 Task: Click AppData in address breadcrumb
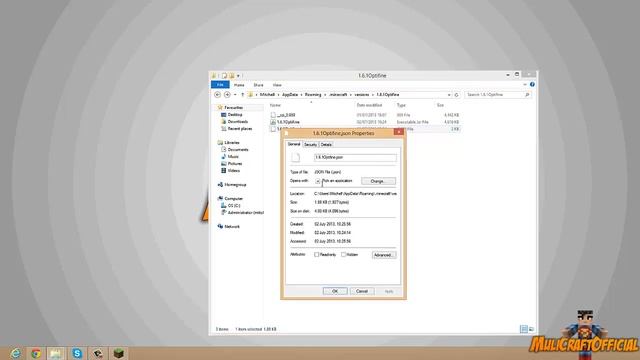coord(290,95)
